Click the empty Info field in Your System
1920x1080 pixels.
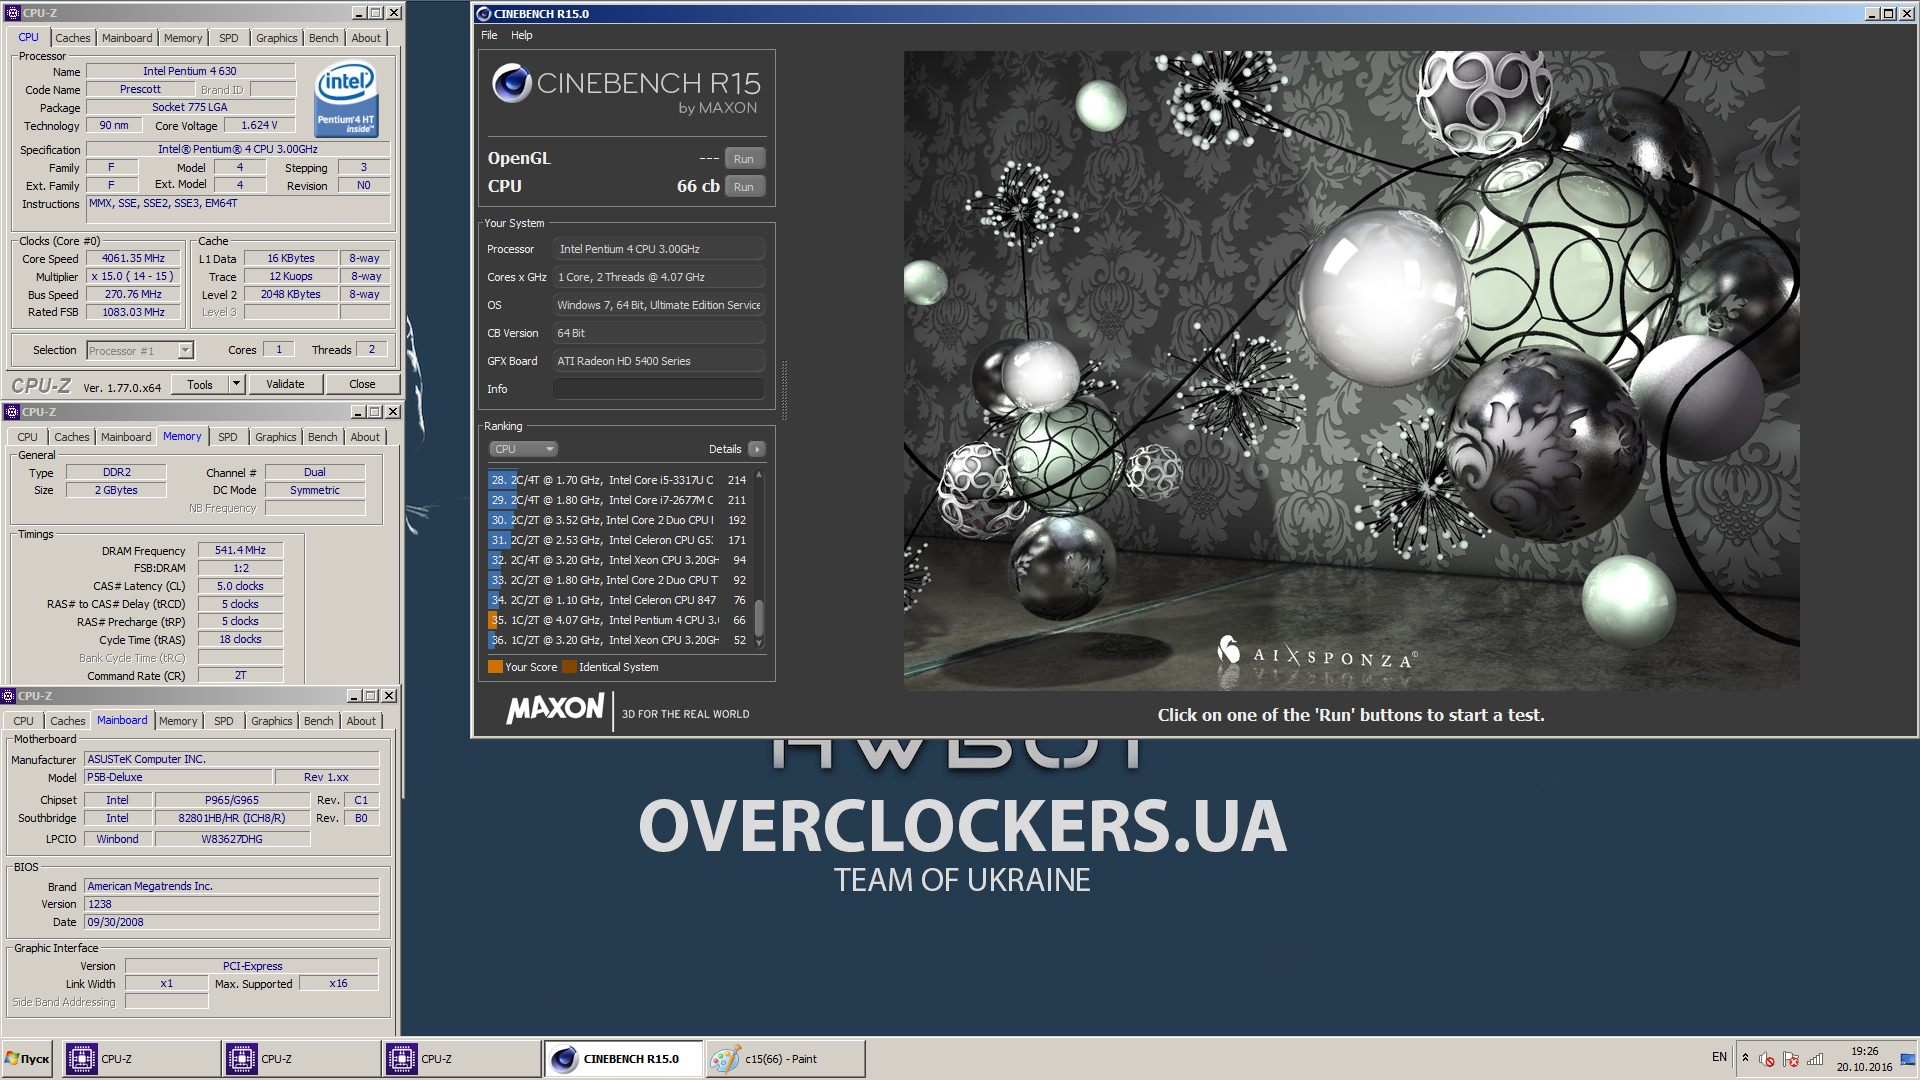(x=659, y=389)
